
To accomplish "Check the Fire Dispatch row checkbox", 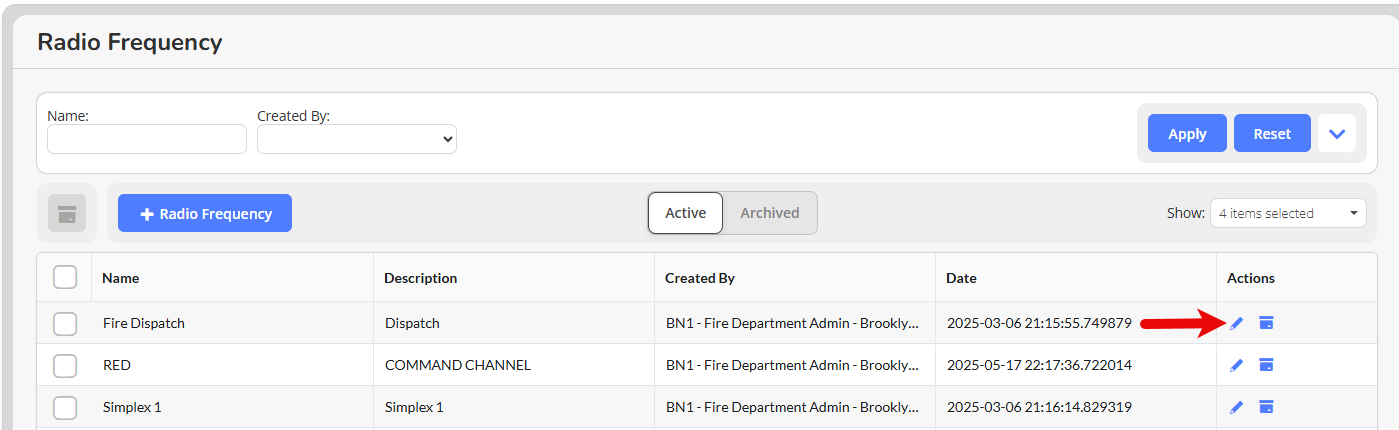I will coord(65,323).
